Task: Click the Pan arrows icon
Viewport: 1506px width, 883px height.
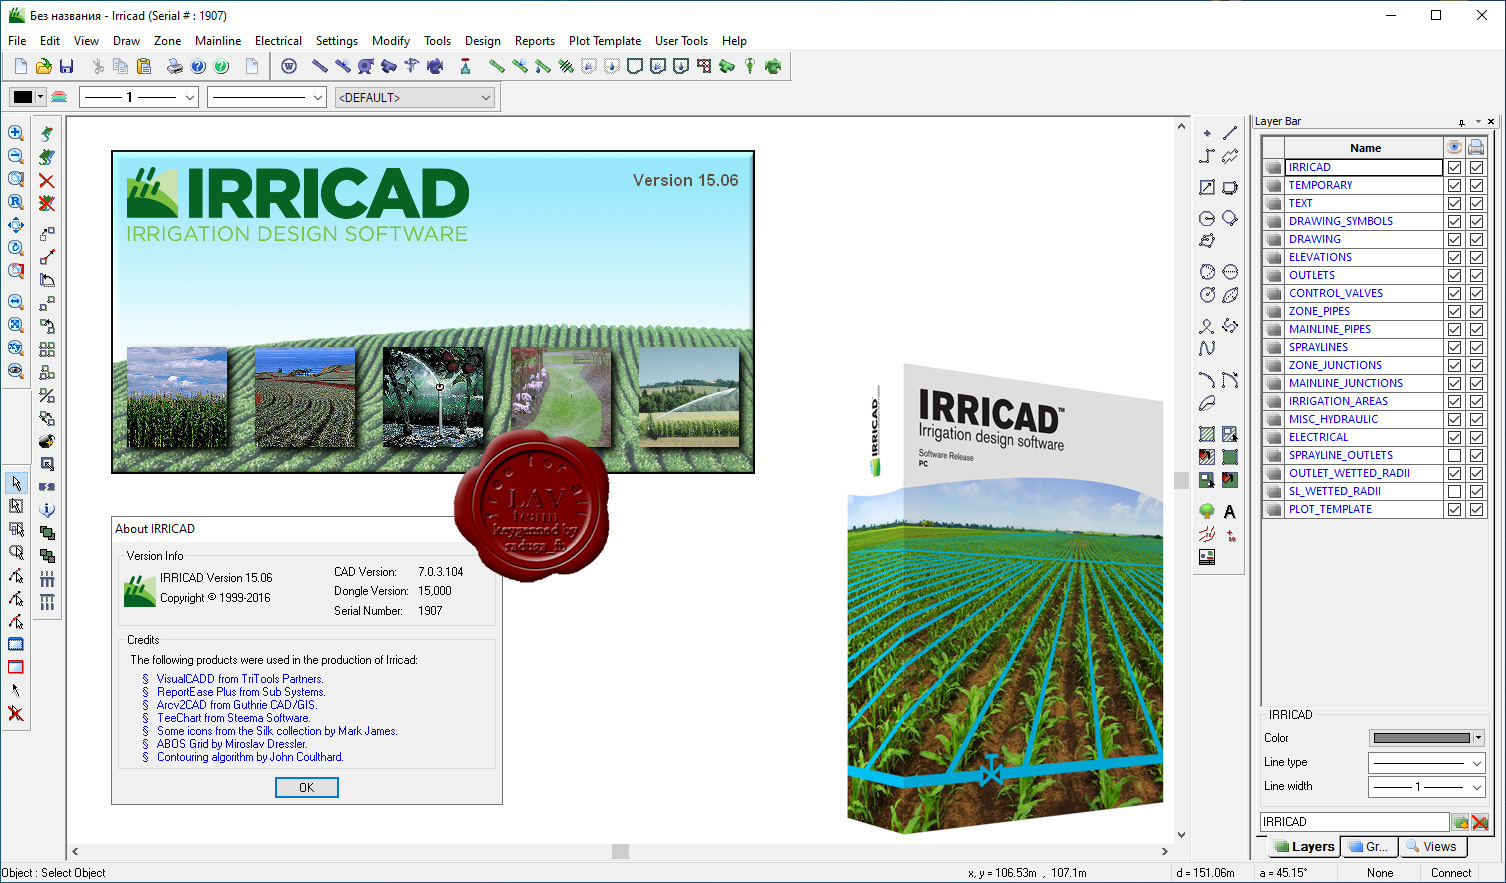Action: tap(16, 225)
